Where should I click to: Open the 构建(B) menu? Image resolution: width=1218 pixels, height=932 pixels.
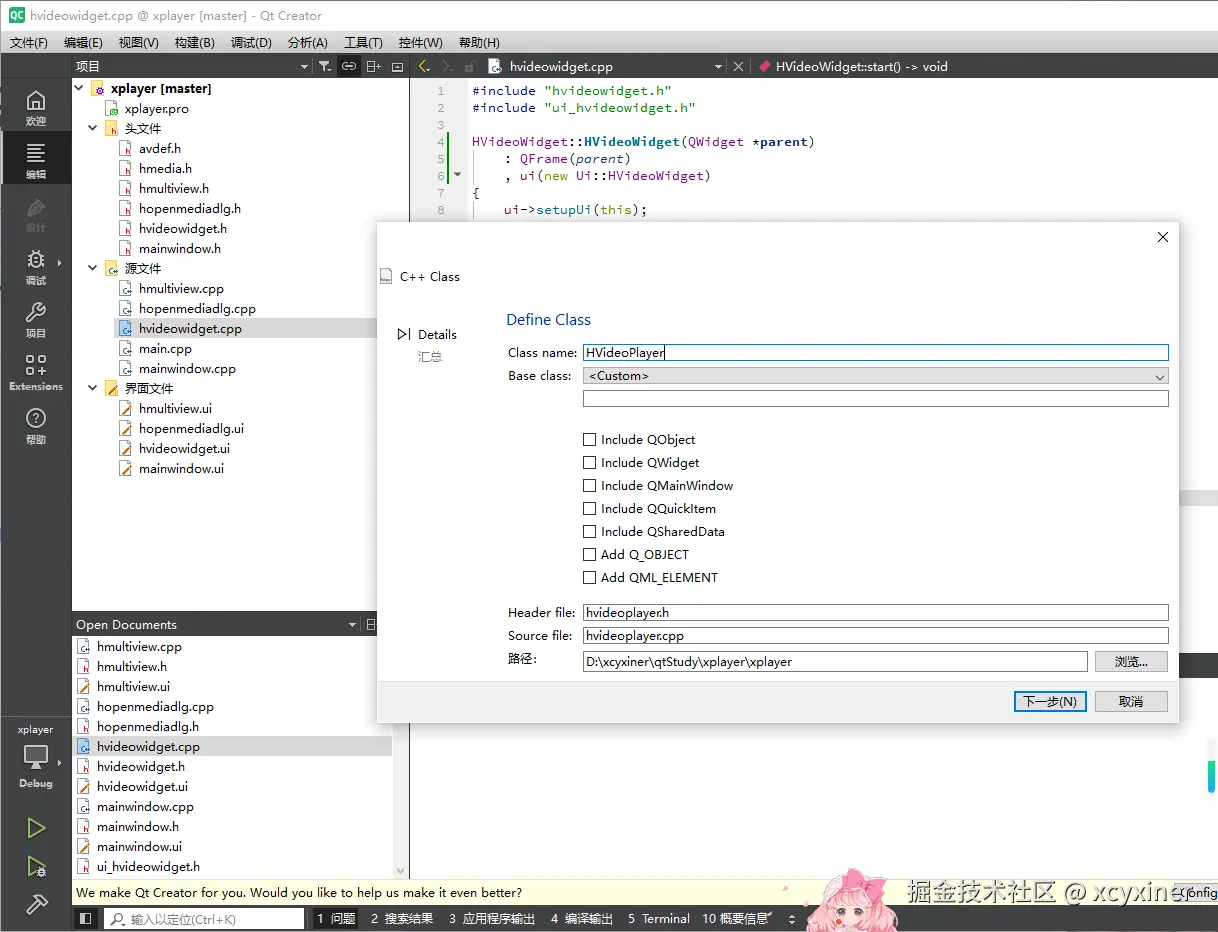194,42
